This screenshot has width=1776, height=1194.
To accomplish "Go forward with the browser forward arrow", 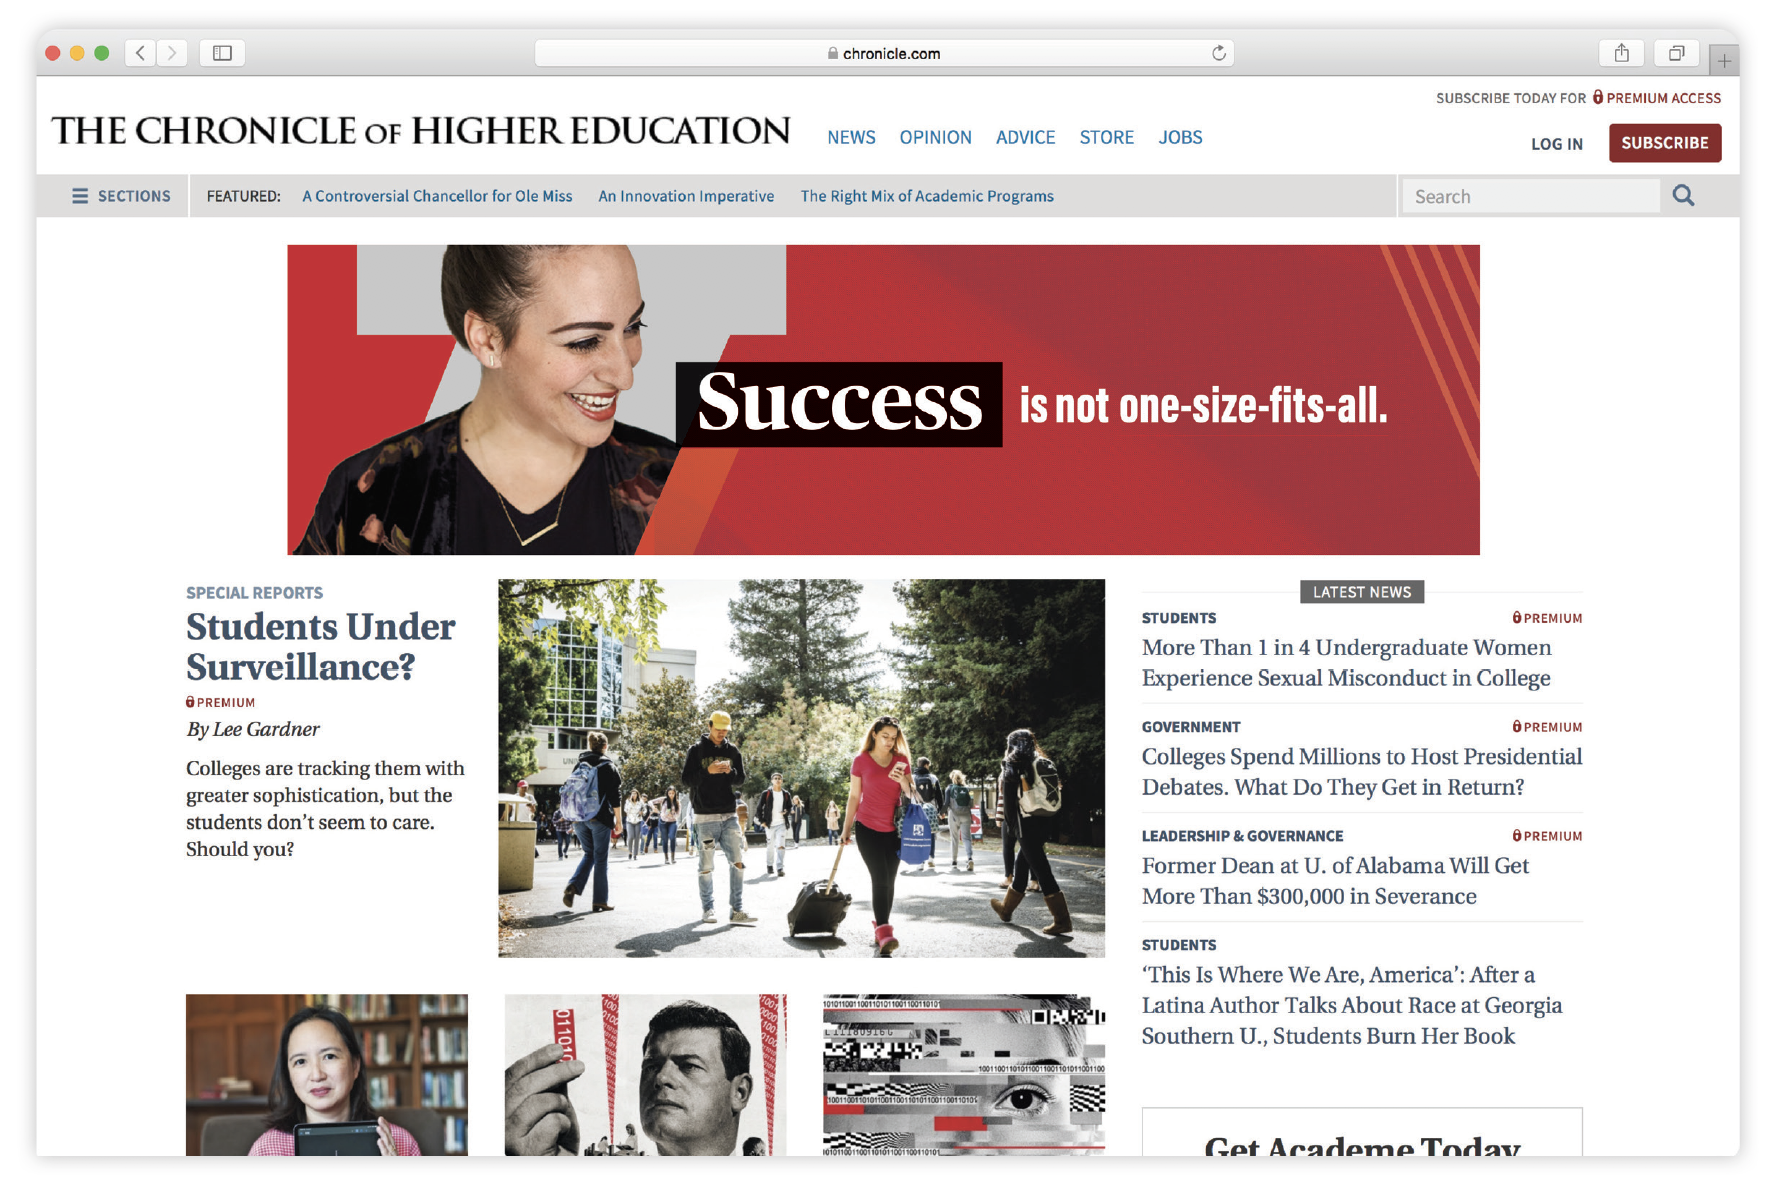I will tap(172, 53).
